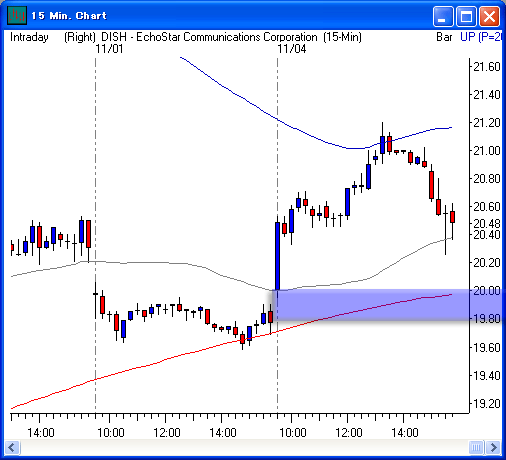Click the left scroll arrow button
Image resolution: width=506 pixels, height=460 pixels.
(13, 447)
